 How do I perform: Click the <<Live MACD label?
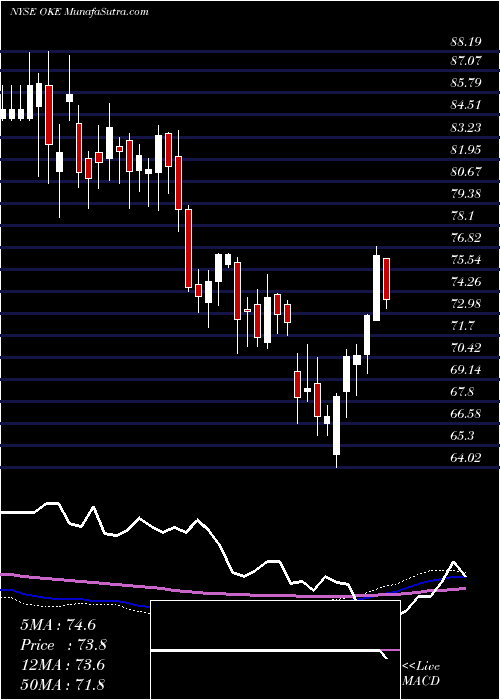coord(421,674)
